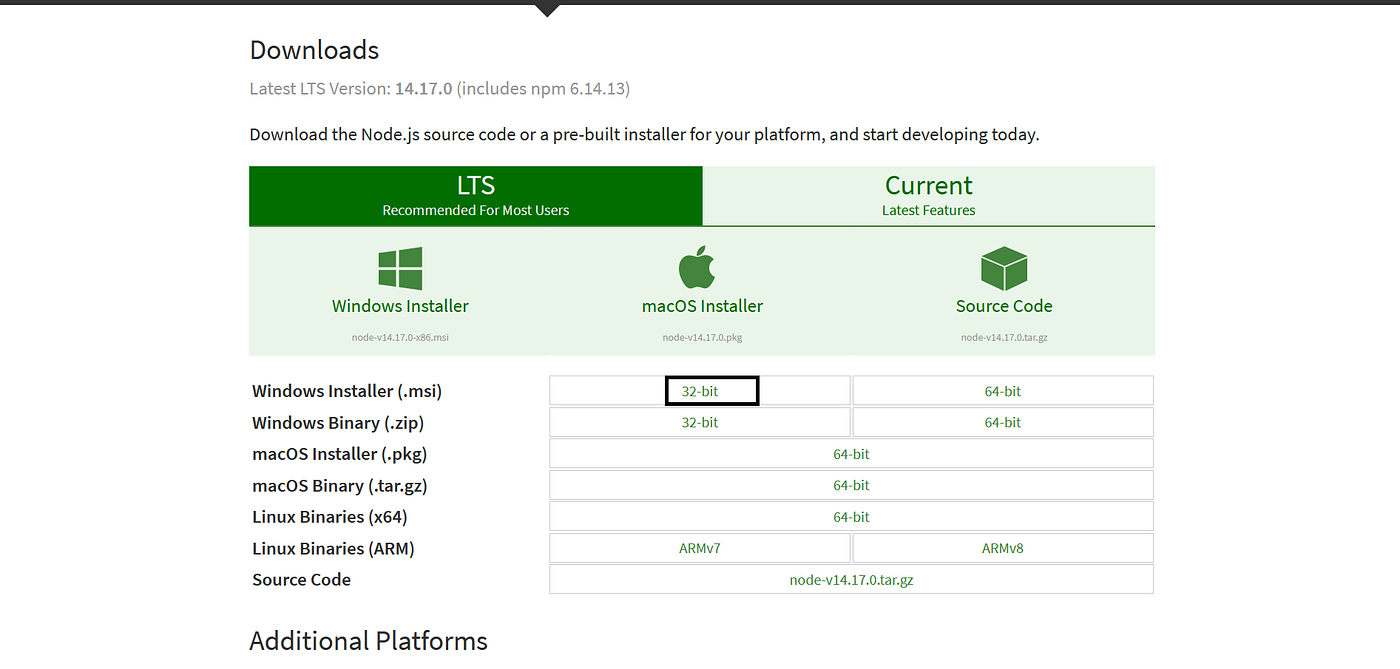Click the Additional Platforms heading
This screenshot has height=669, width=1400.
click(368, 641)
